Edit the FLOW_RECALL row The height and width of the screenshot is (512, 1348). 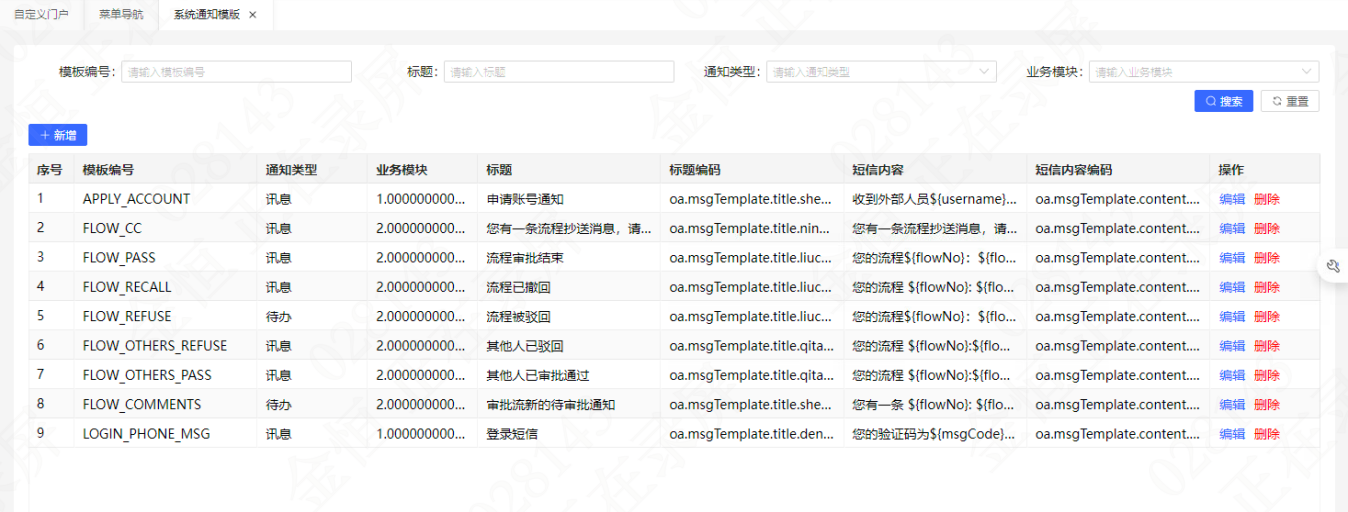[1232, 287]
